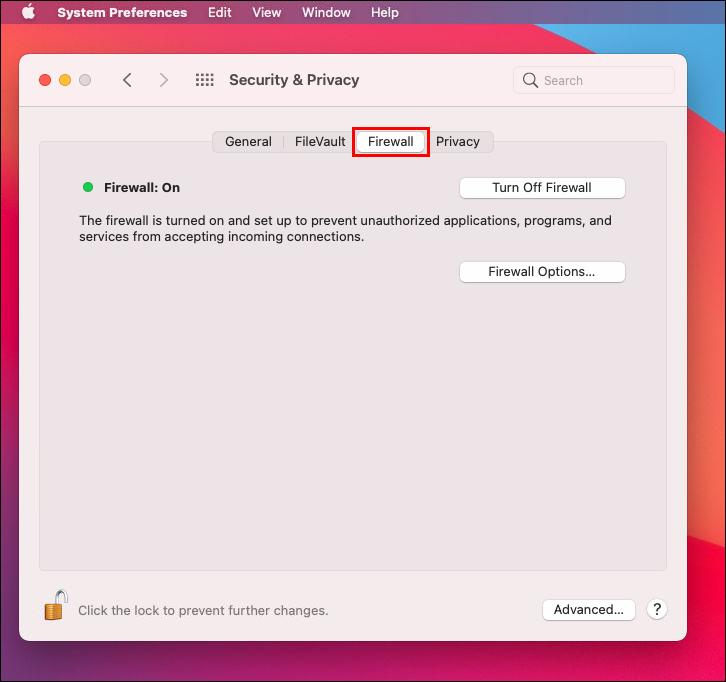
Task: Open the Advanced settings button
Action: 588,610
